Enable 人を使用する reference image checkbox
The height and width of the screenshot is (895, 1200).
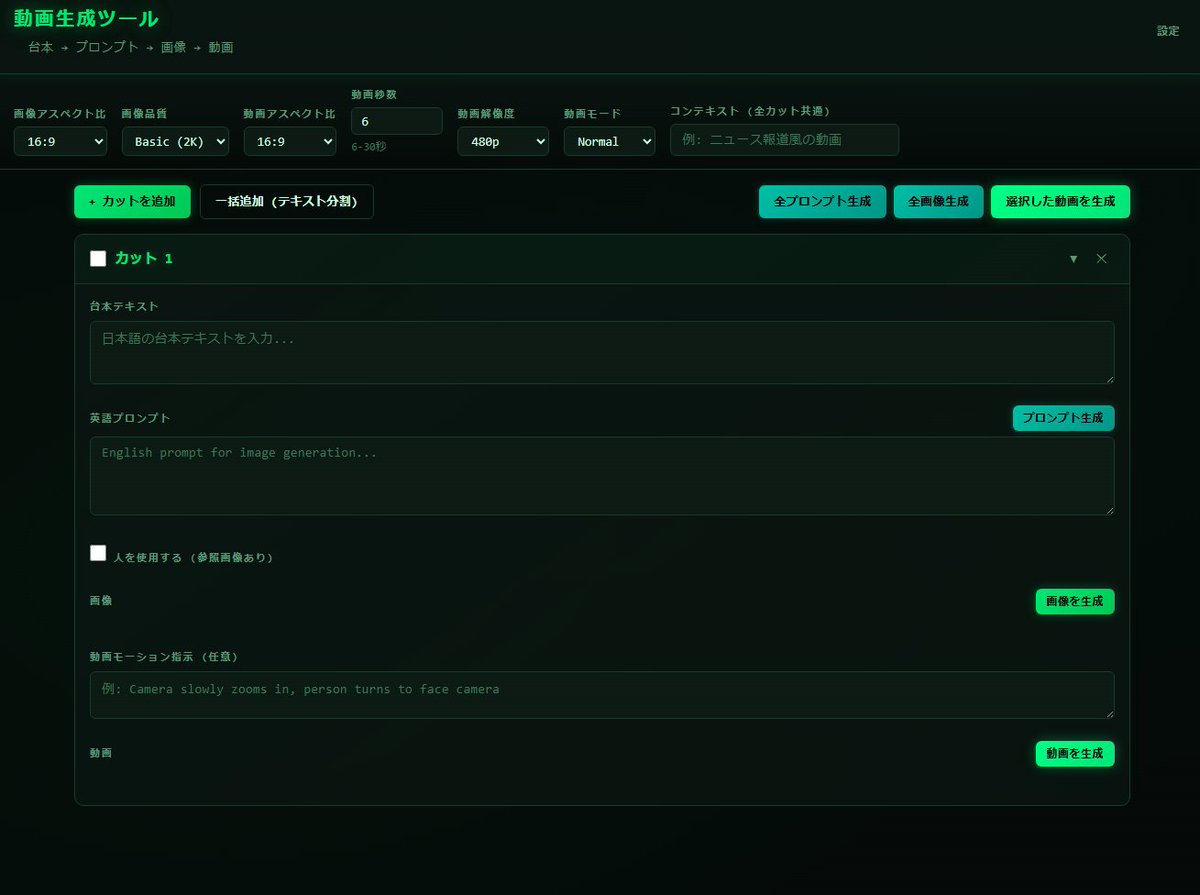tap(98, 553)
